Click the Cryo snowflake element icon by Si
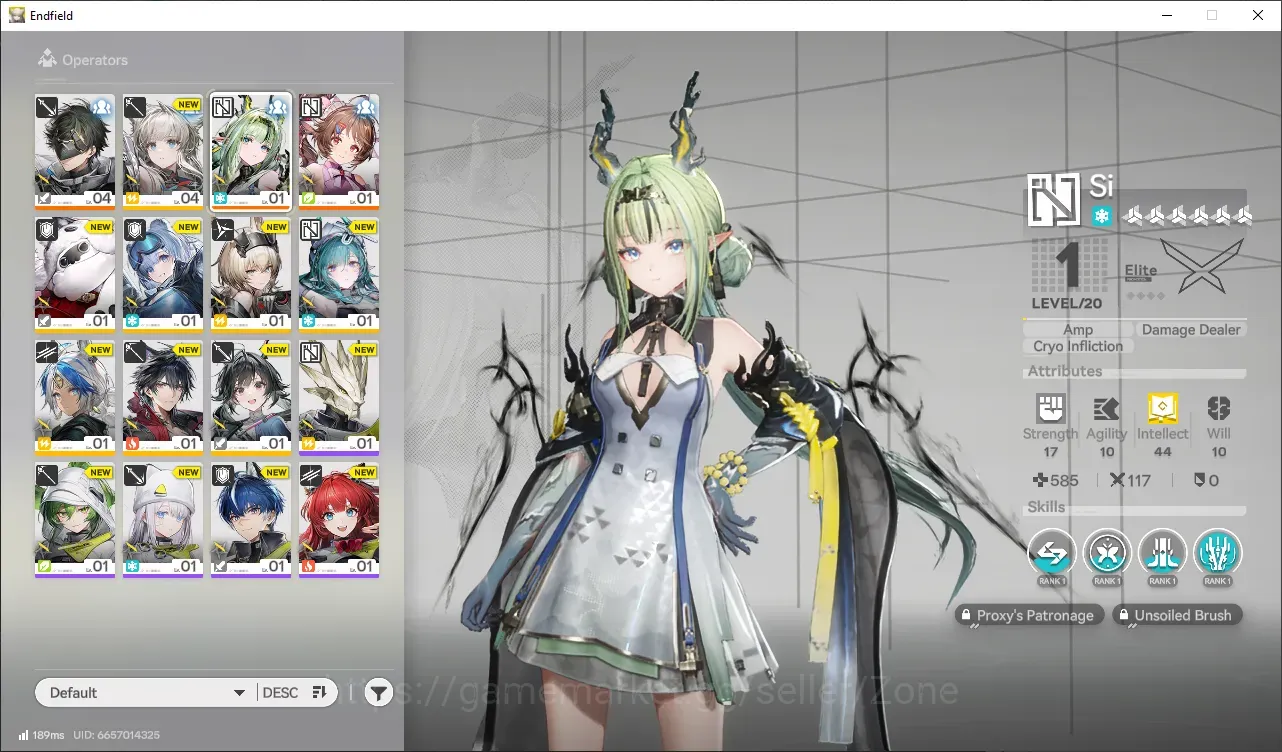 1101,216
